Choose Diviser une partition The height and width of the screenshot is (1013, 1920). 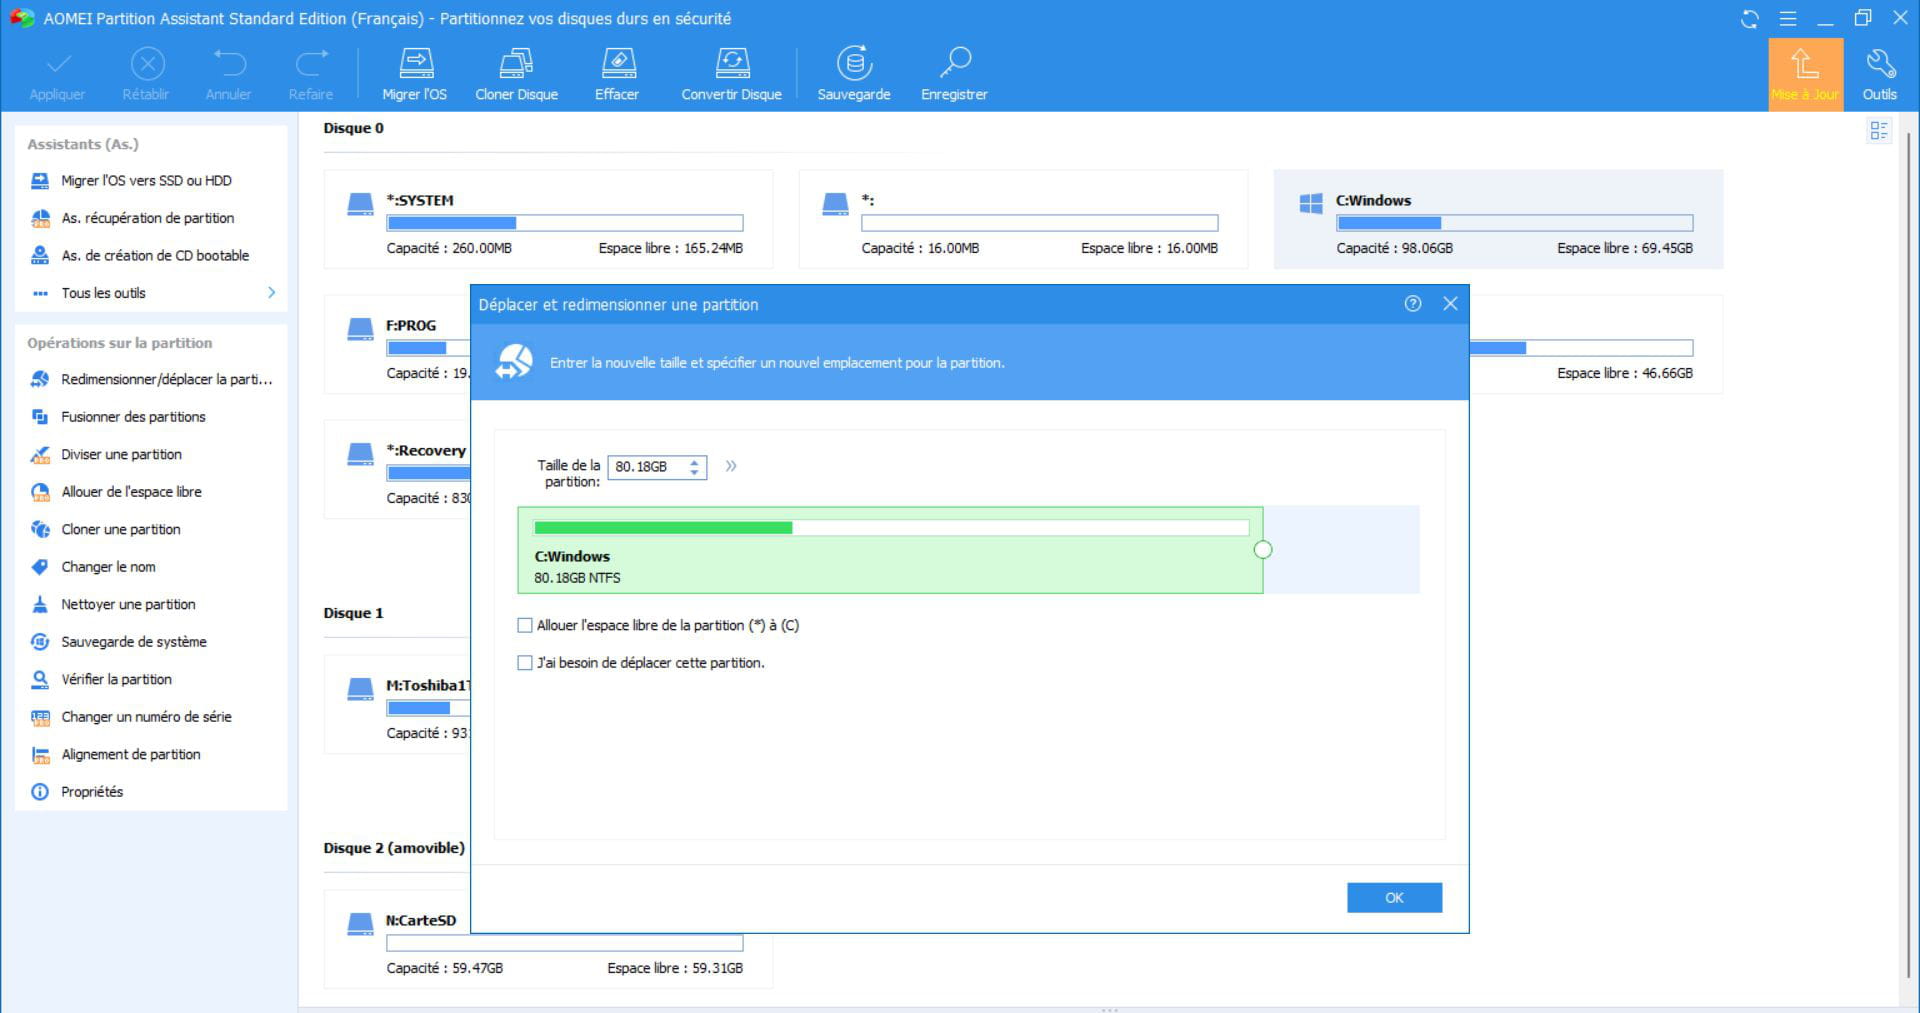pos(121,455)
